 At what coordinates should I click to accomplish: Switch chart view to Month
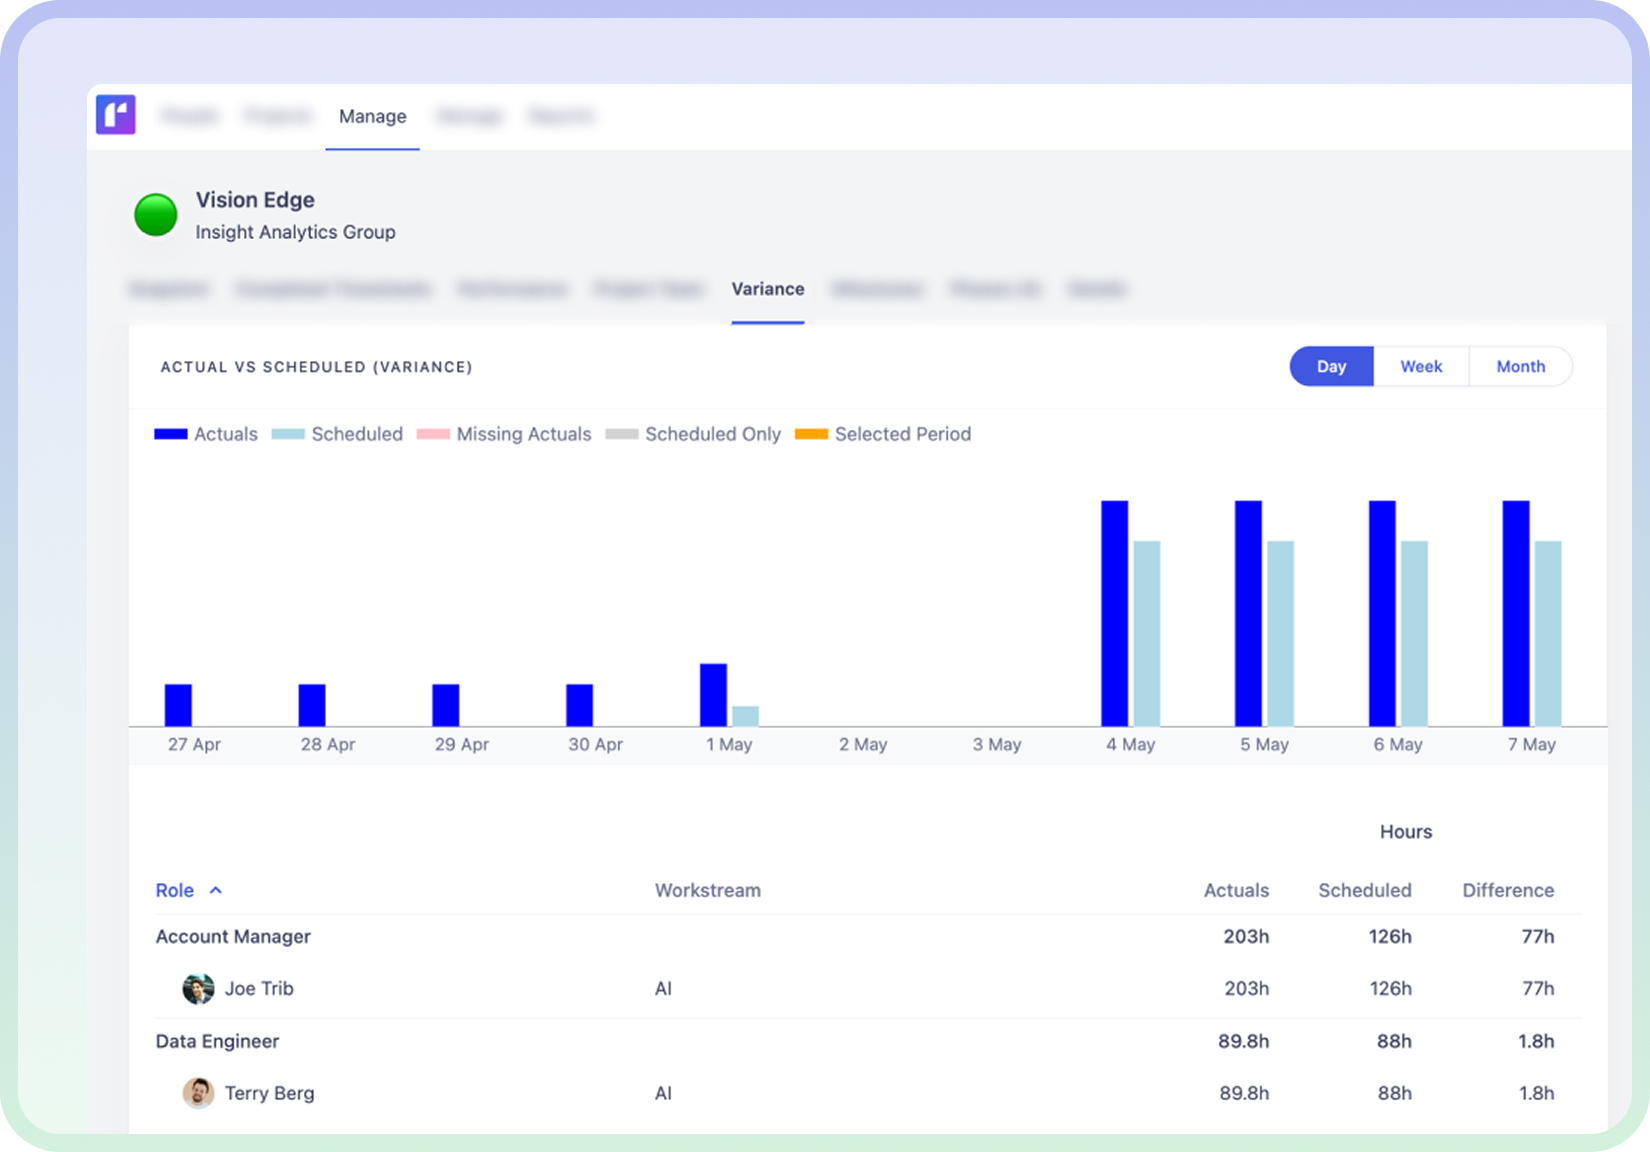tap(1520, 366)
